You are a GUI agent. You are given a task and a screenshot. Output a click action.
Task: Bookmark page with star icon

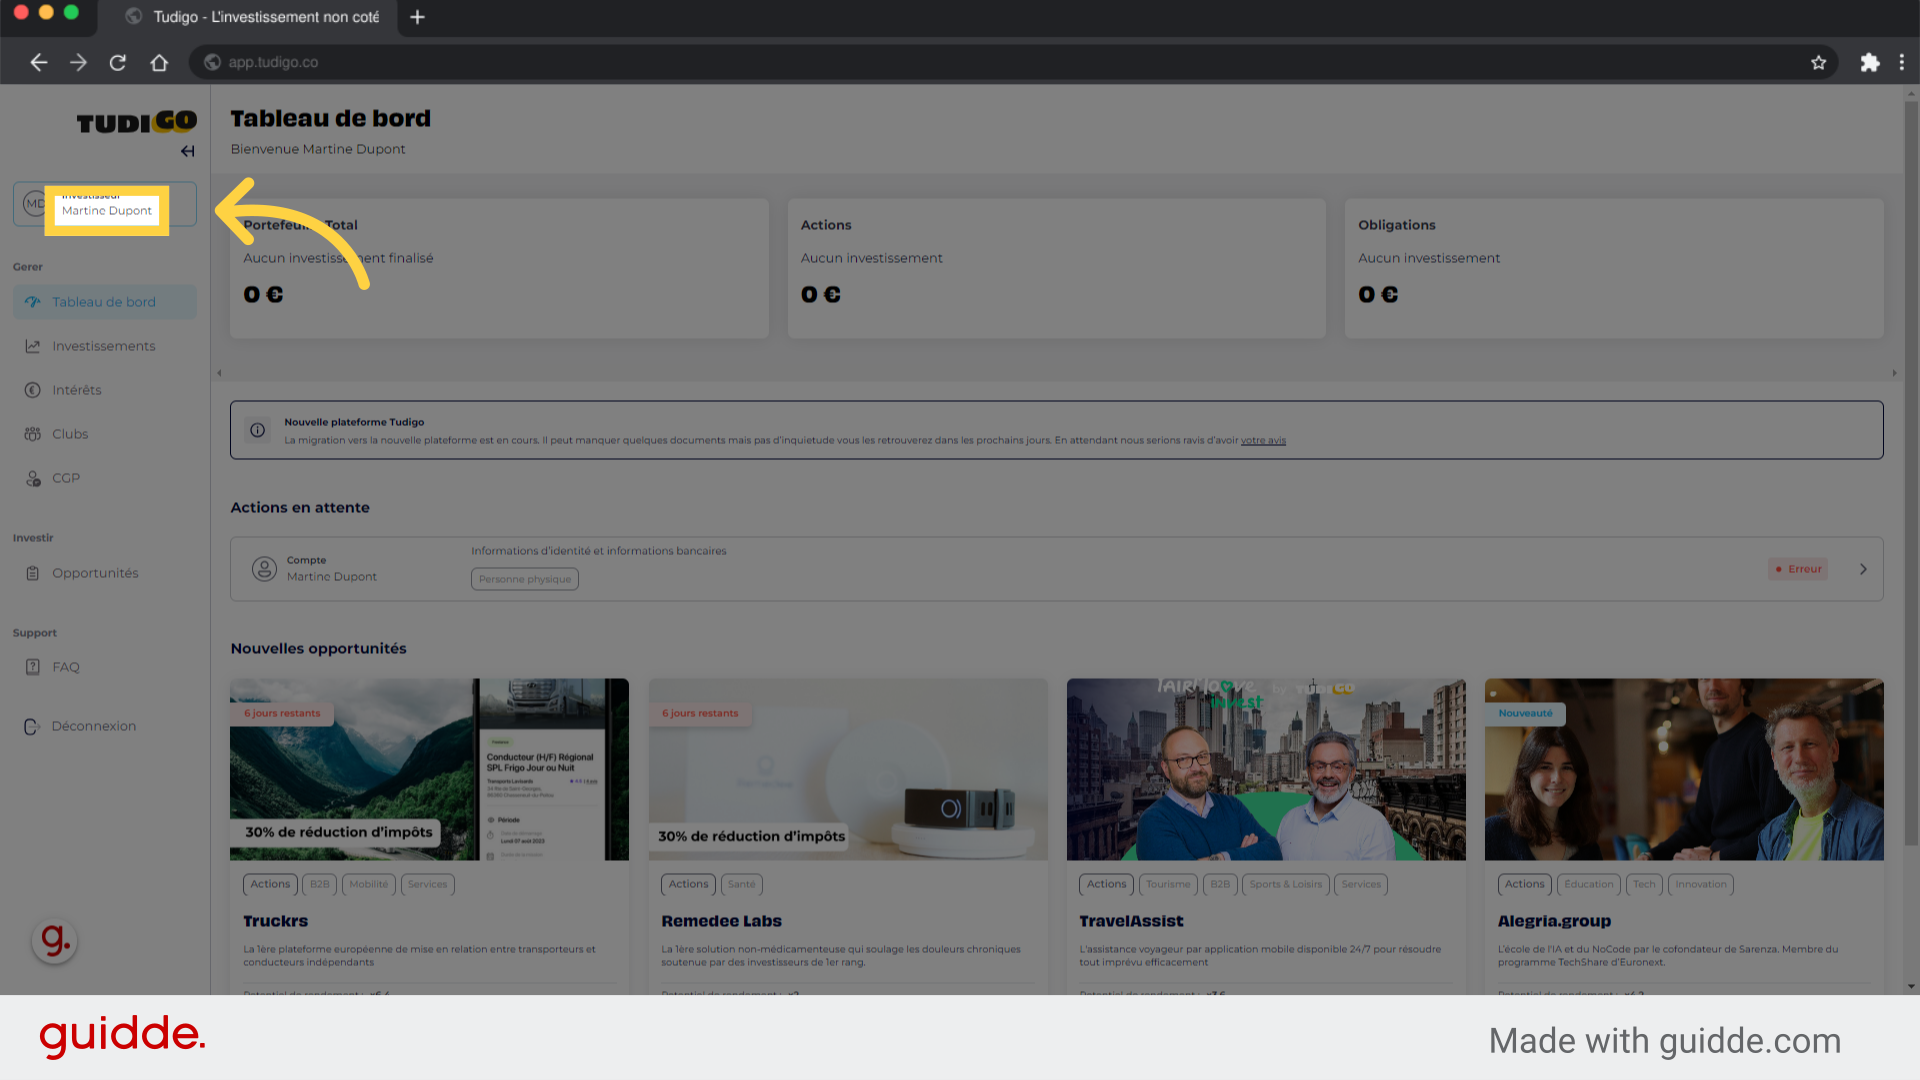[1818, 62]
